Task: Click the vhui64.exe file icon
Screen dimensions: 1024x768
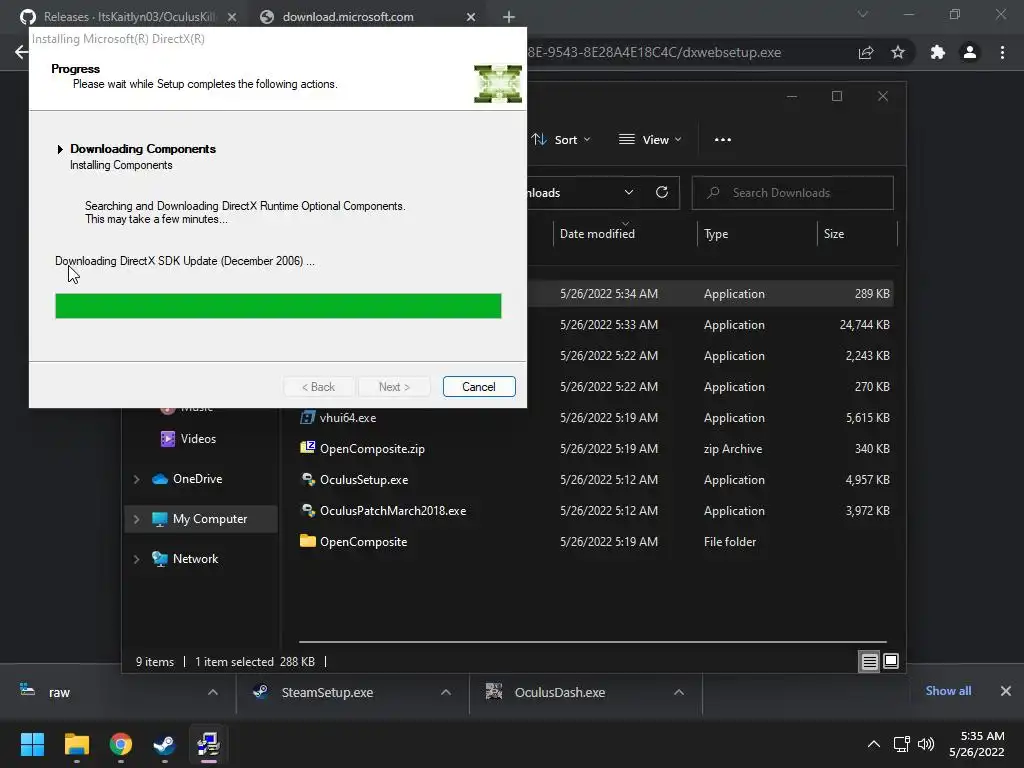Action: [308, 417]
